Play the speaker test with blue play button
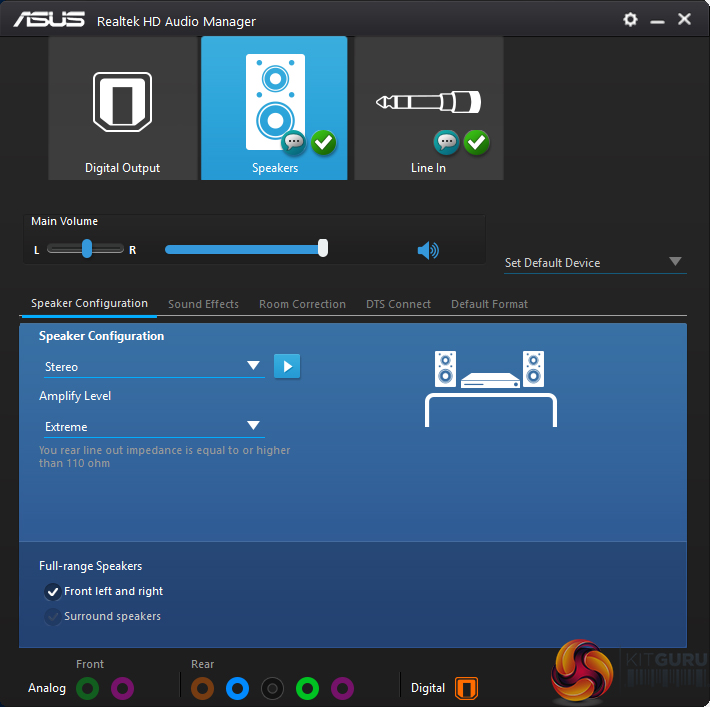Screen dimensions: 710x707 point(287,366)
